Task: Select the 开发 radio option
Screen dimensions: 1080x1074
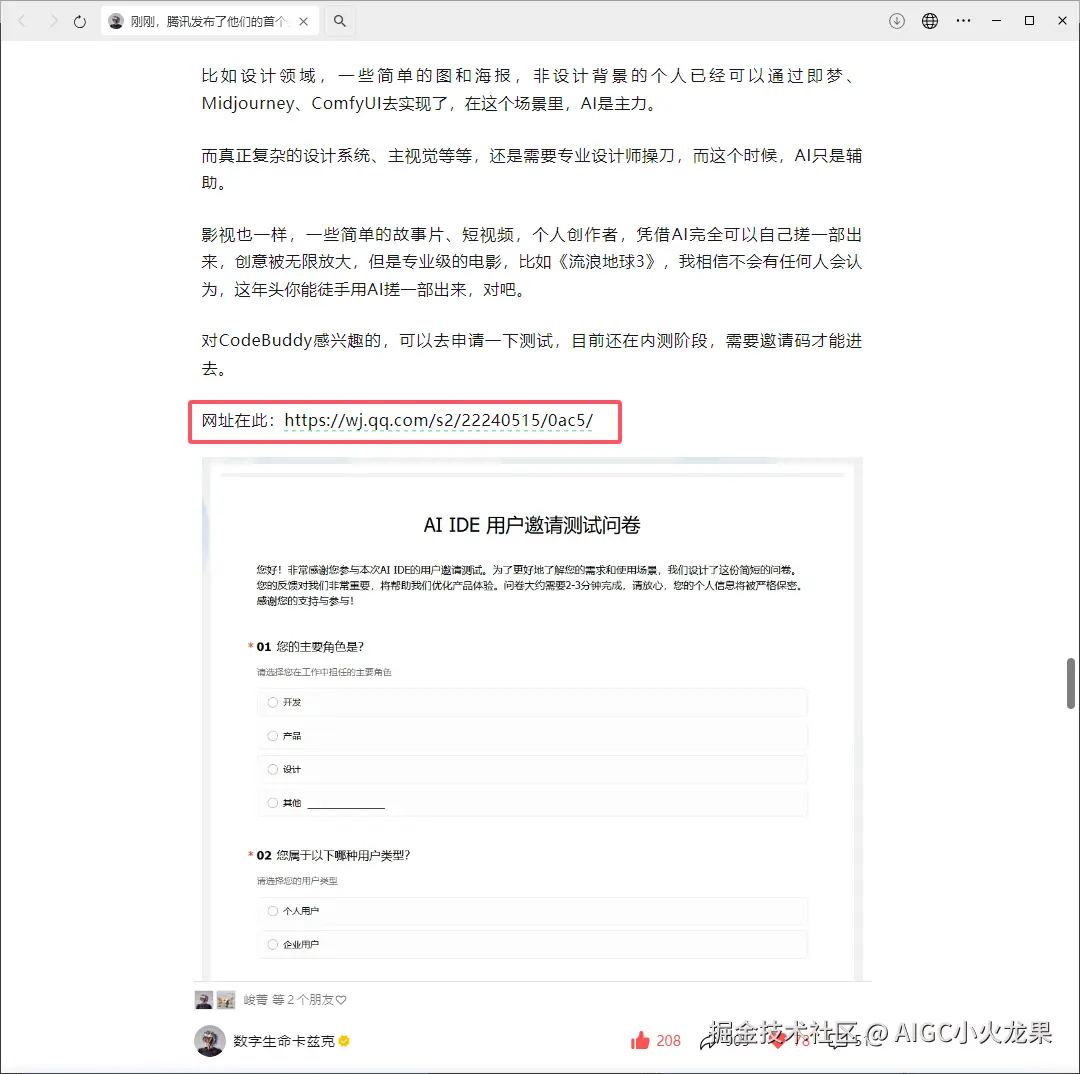Action: (272, 702)
